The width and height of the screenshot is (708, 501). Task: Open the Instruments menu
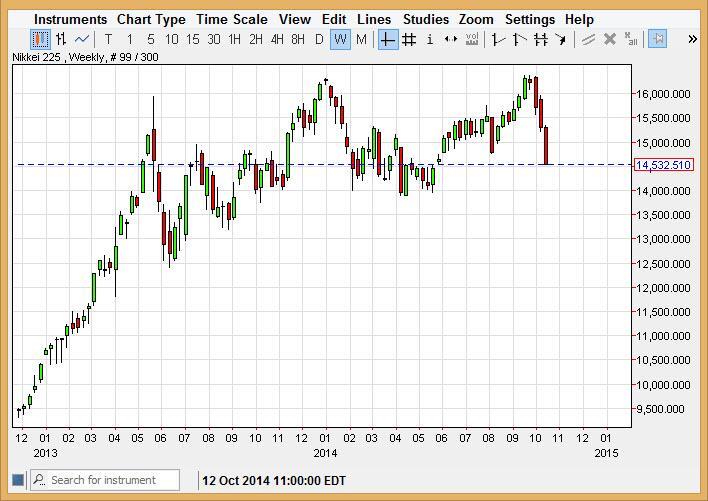tap(70, 19)
